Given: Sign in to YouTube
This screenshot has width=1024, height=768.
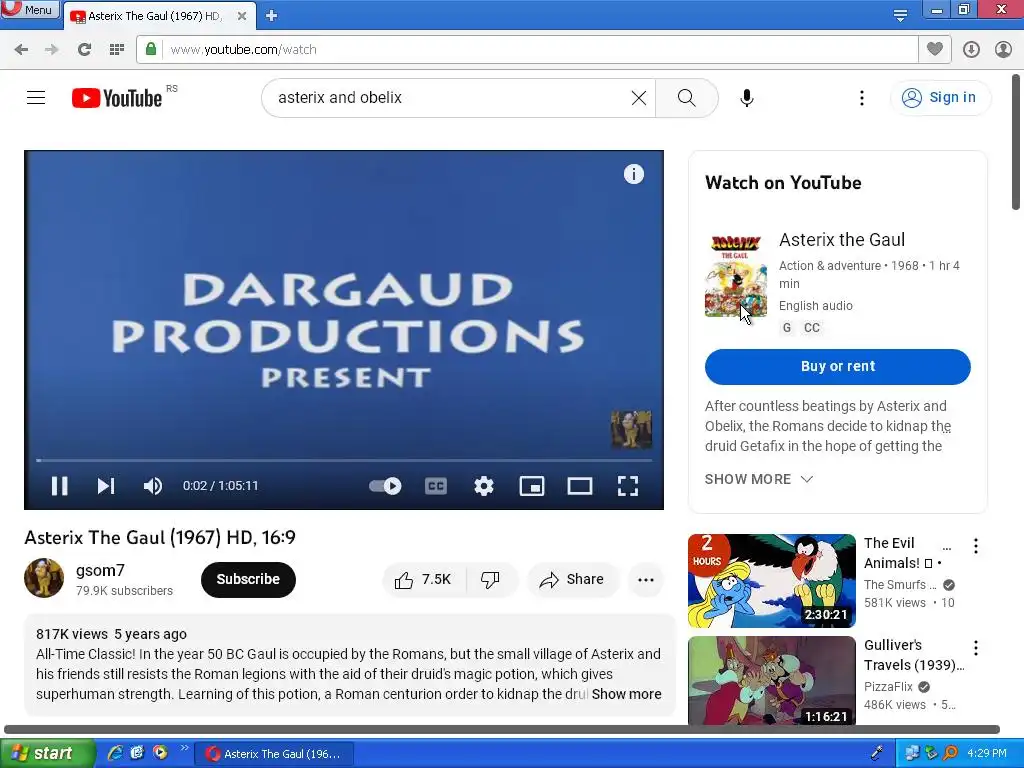Looking at the screenshot, I should tap(940, 98).
